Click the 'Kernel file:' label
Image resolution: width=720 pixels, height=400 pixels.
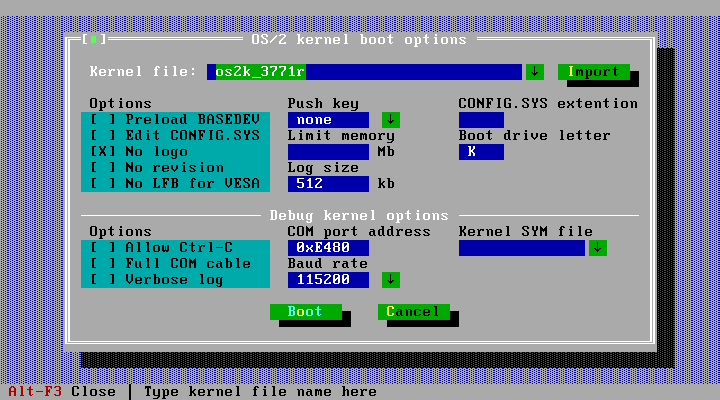click(143, 72)
